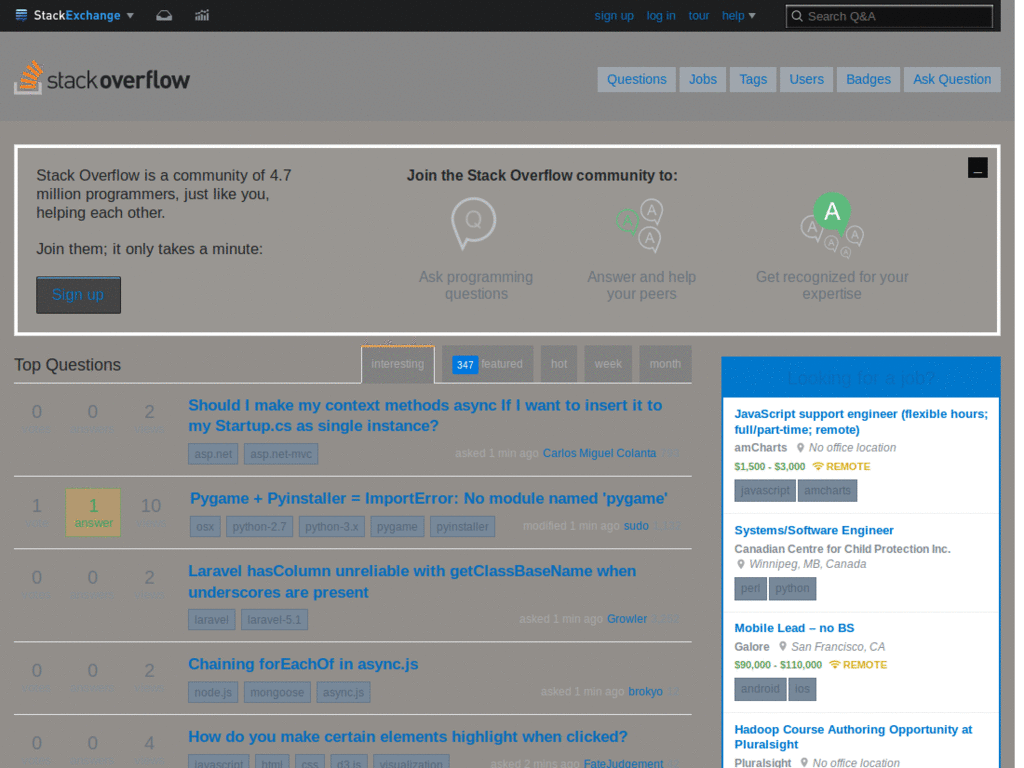Viewport: 1024px width, 768px height.
Task: Open the tour link
Action: tap(697, 16)
